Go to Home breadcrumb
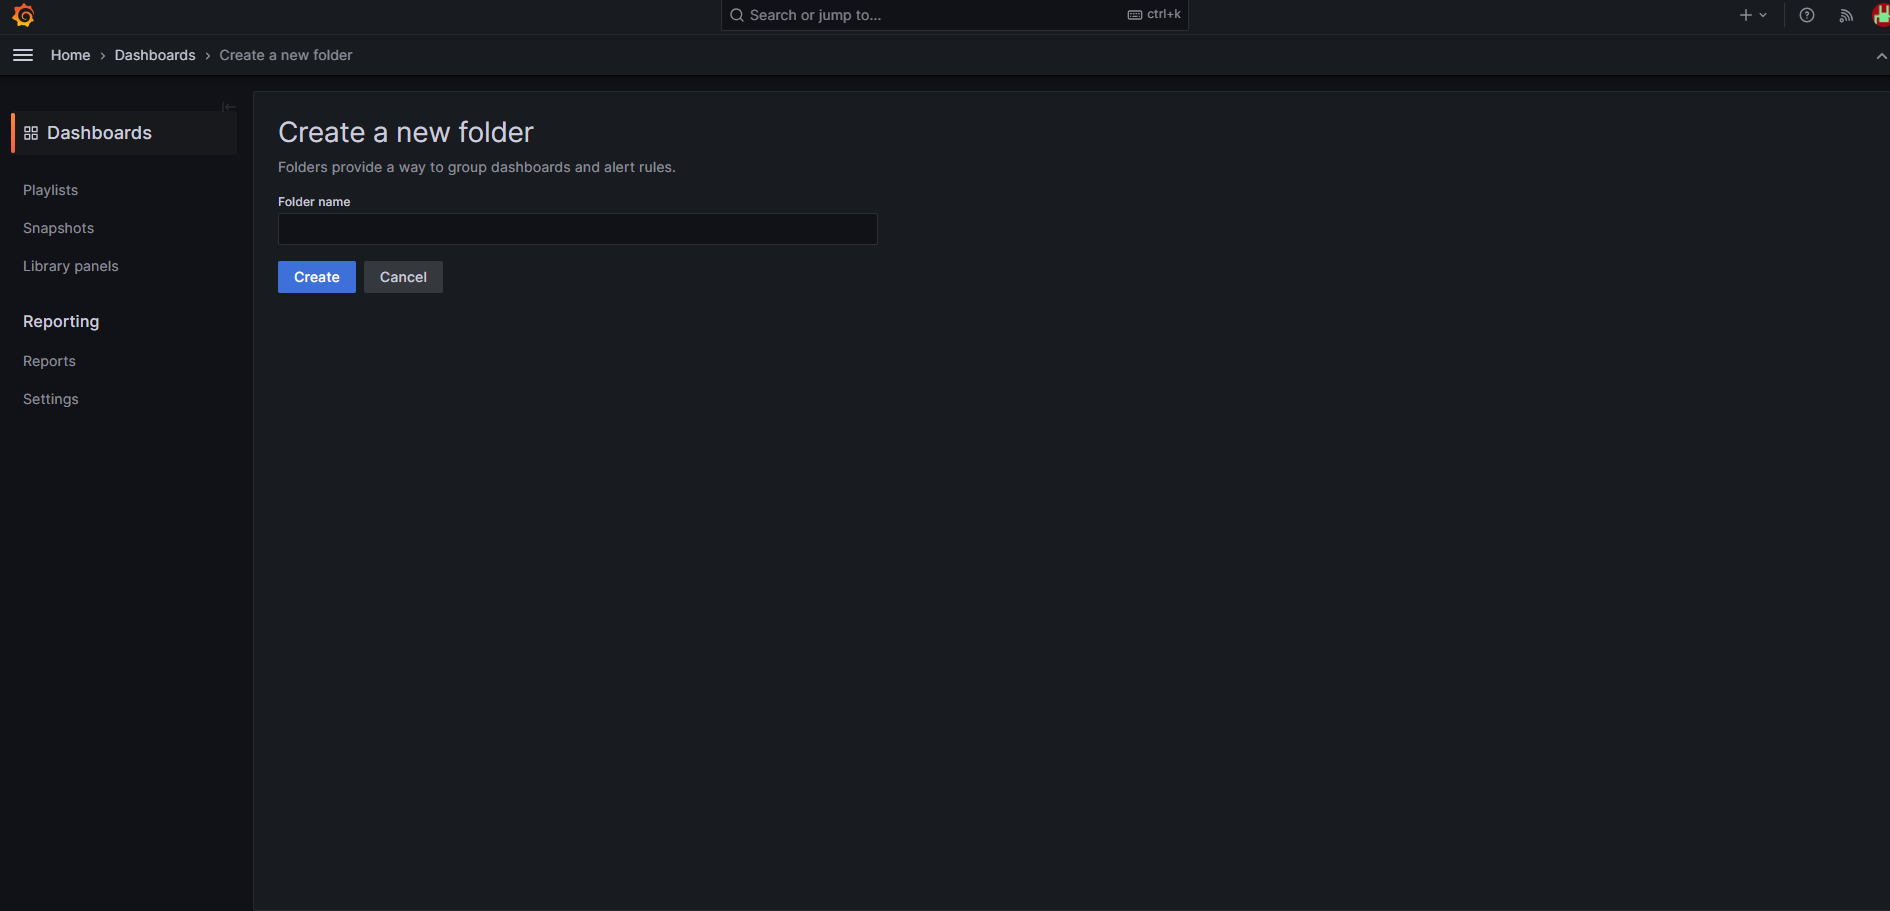 [x=70, y=55]
